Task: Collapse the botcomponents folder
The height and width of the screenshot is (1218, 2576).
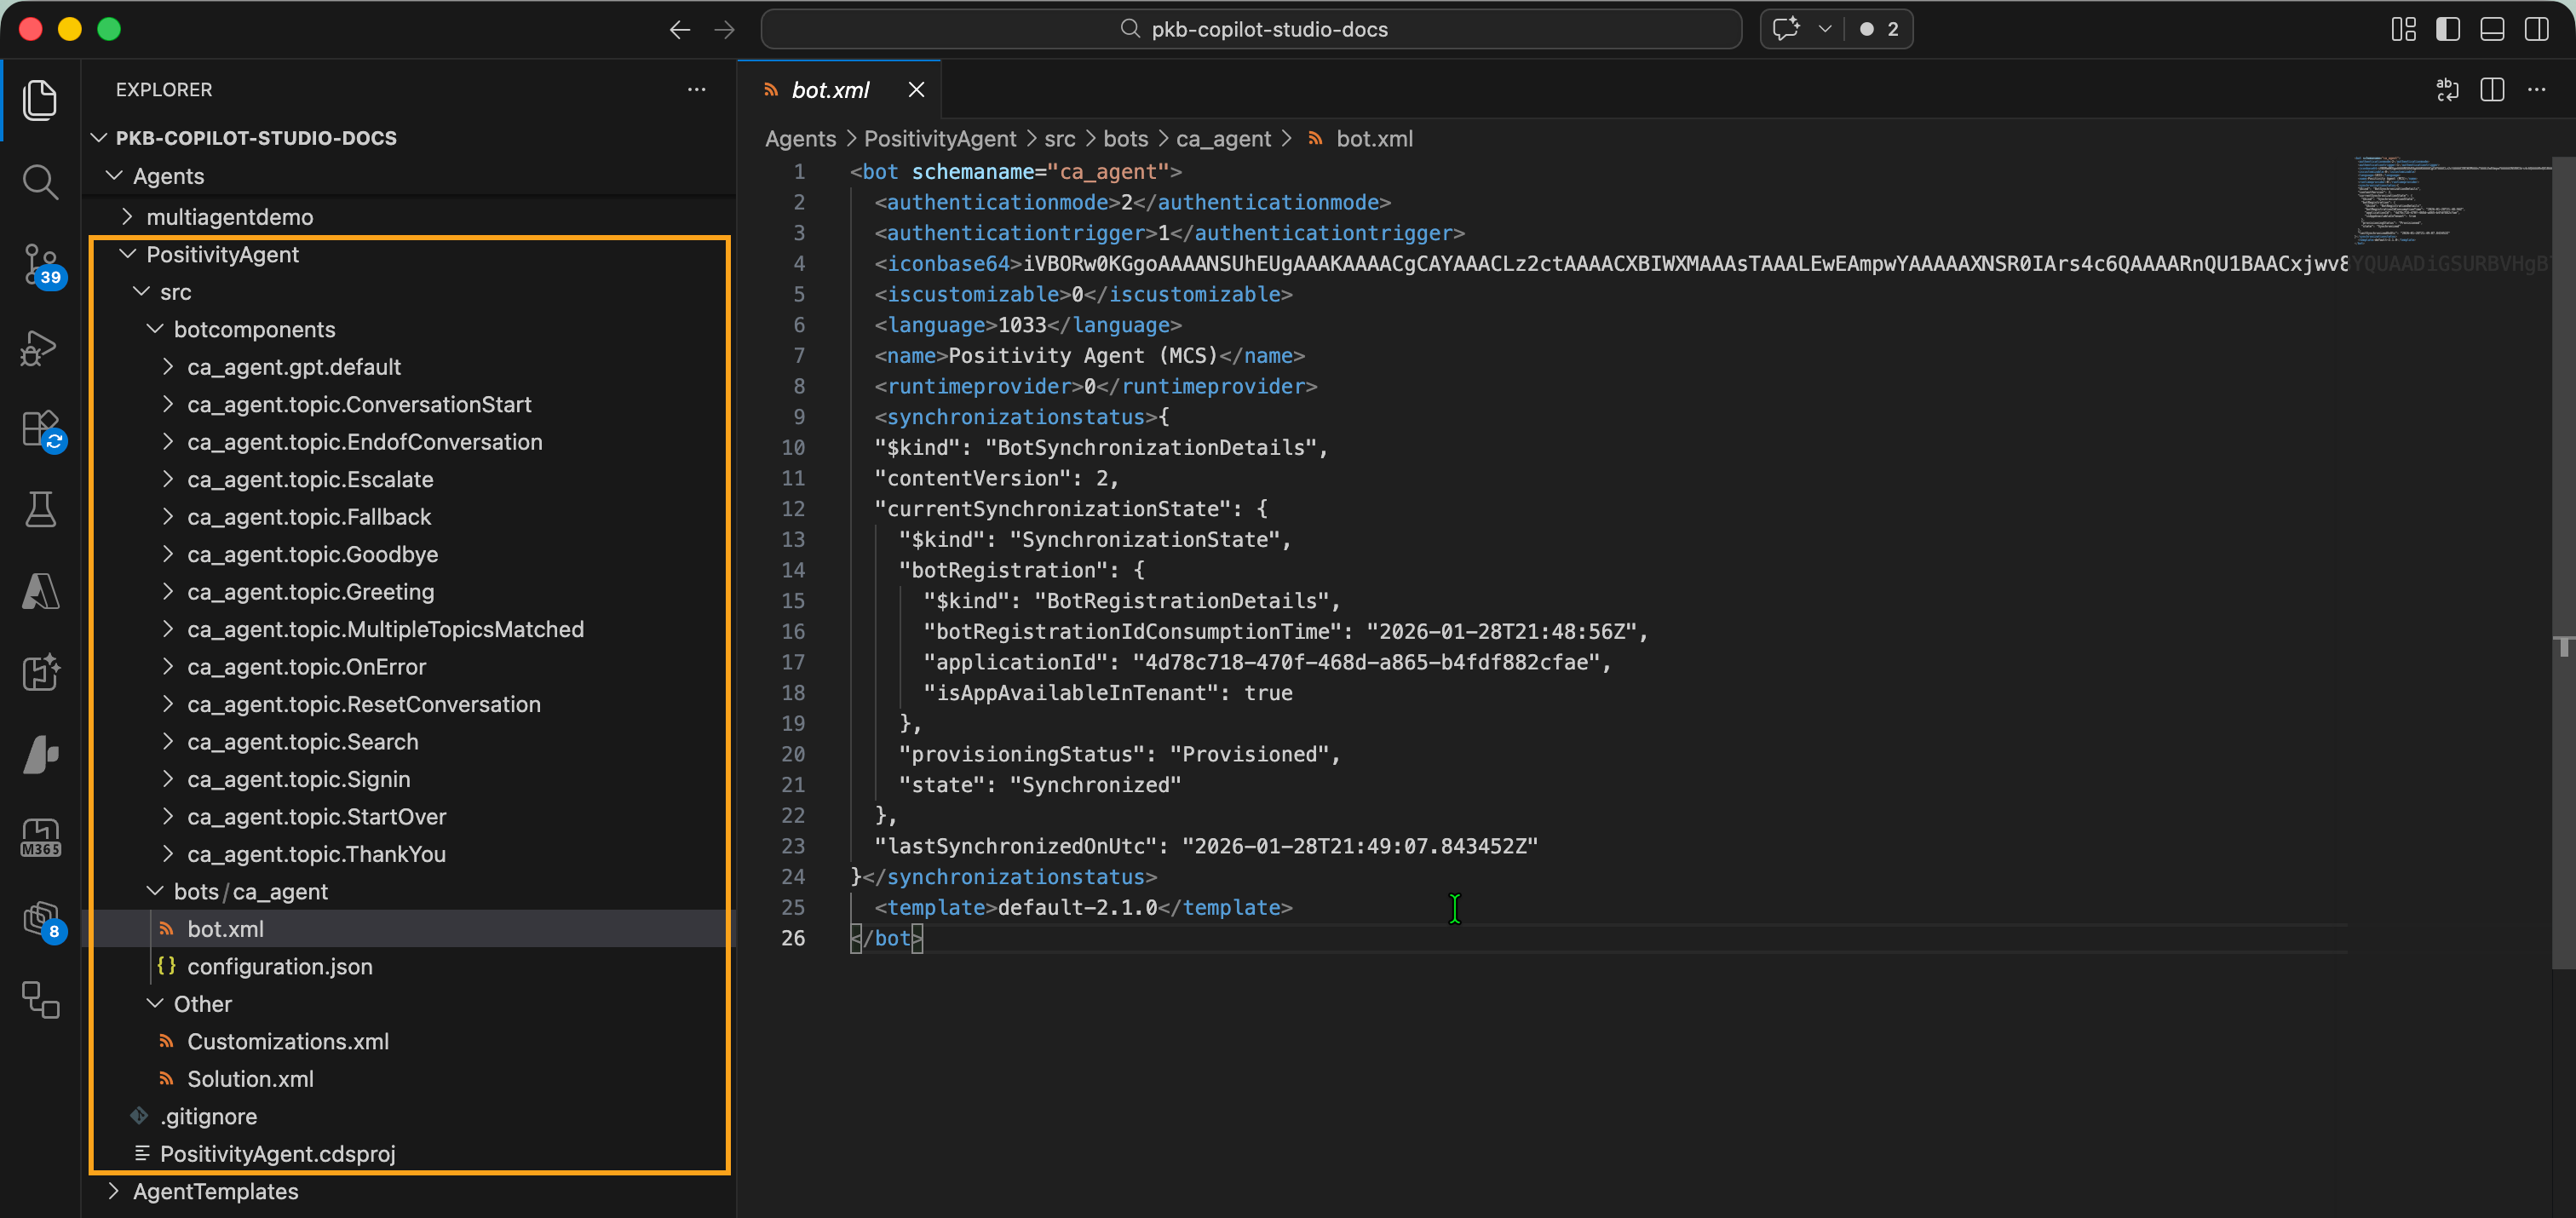Action: [x=254, y=329]
